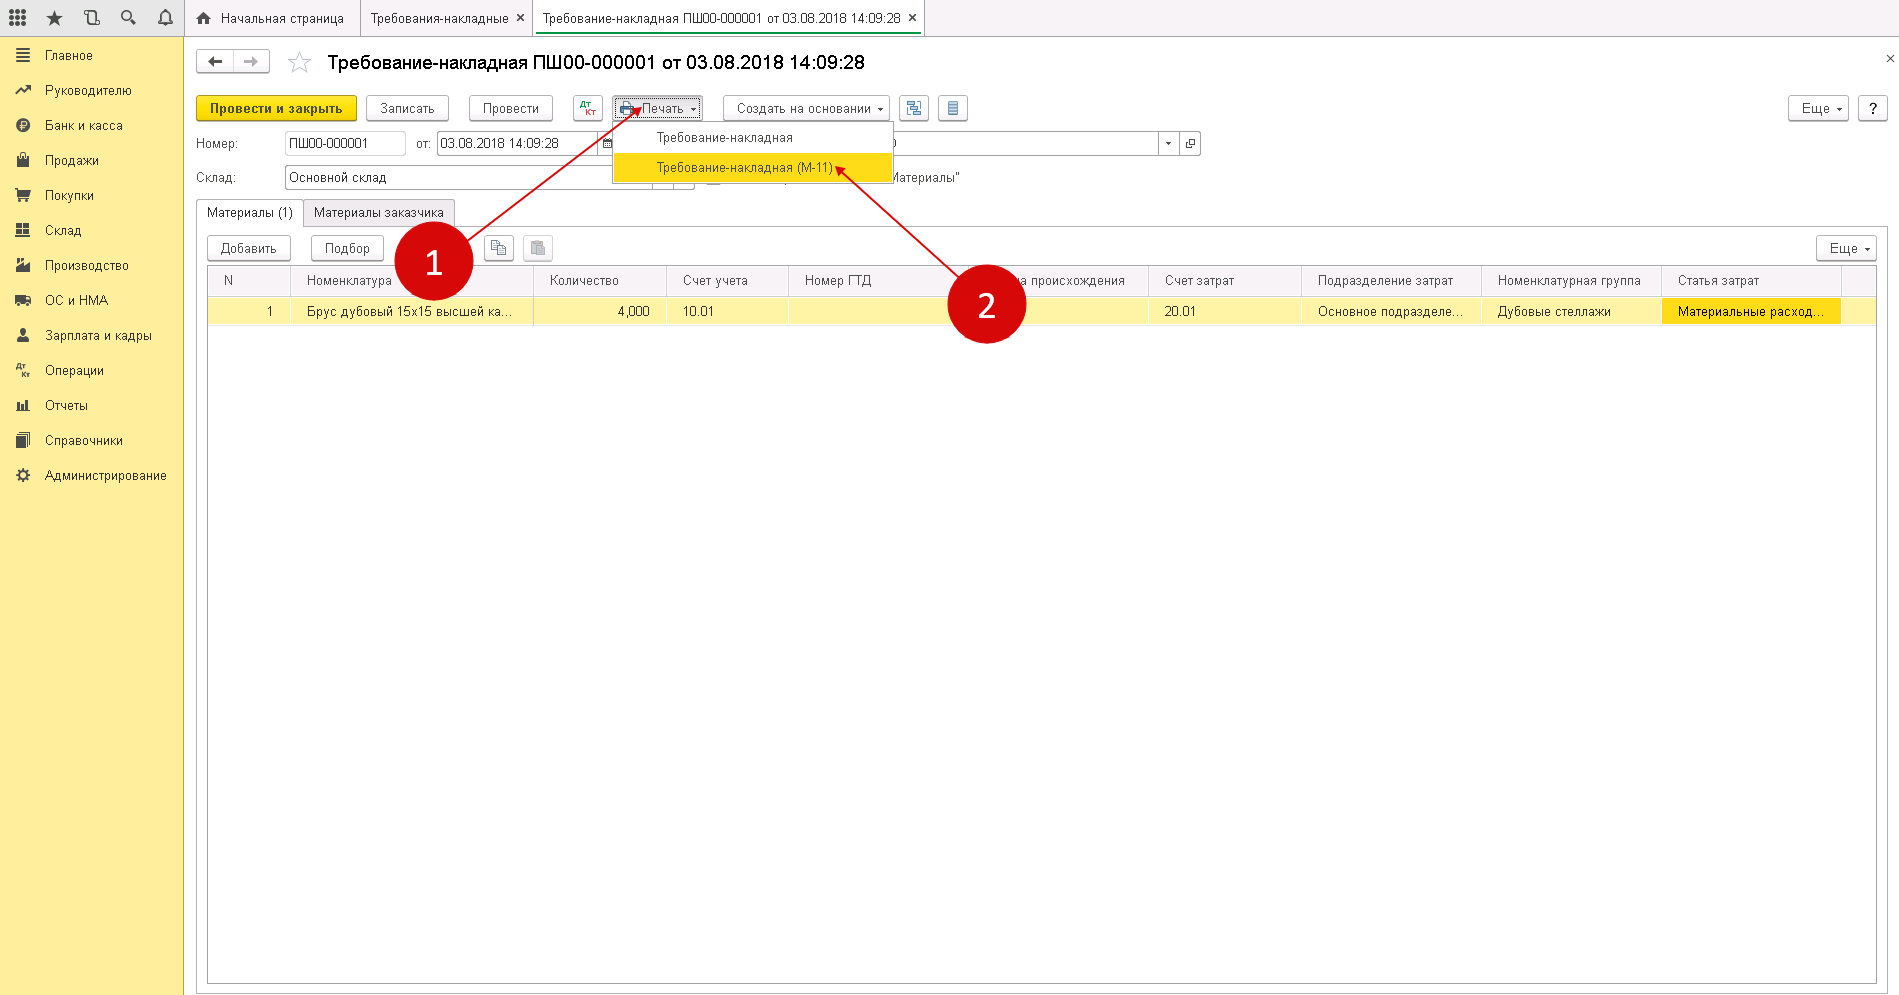Click the open-form icon beside the top-right field
The height and width of the screenshot is (995, 1899).
click(1190, 144)
